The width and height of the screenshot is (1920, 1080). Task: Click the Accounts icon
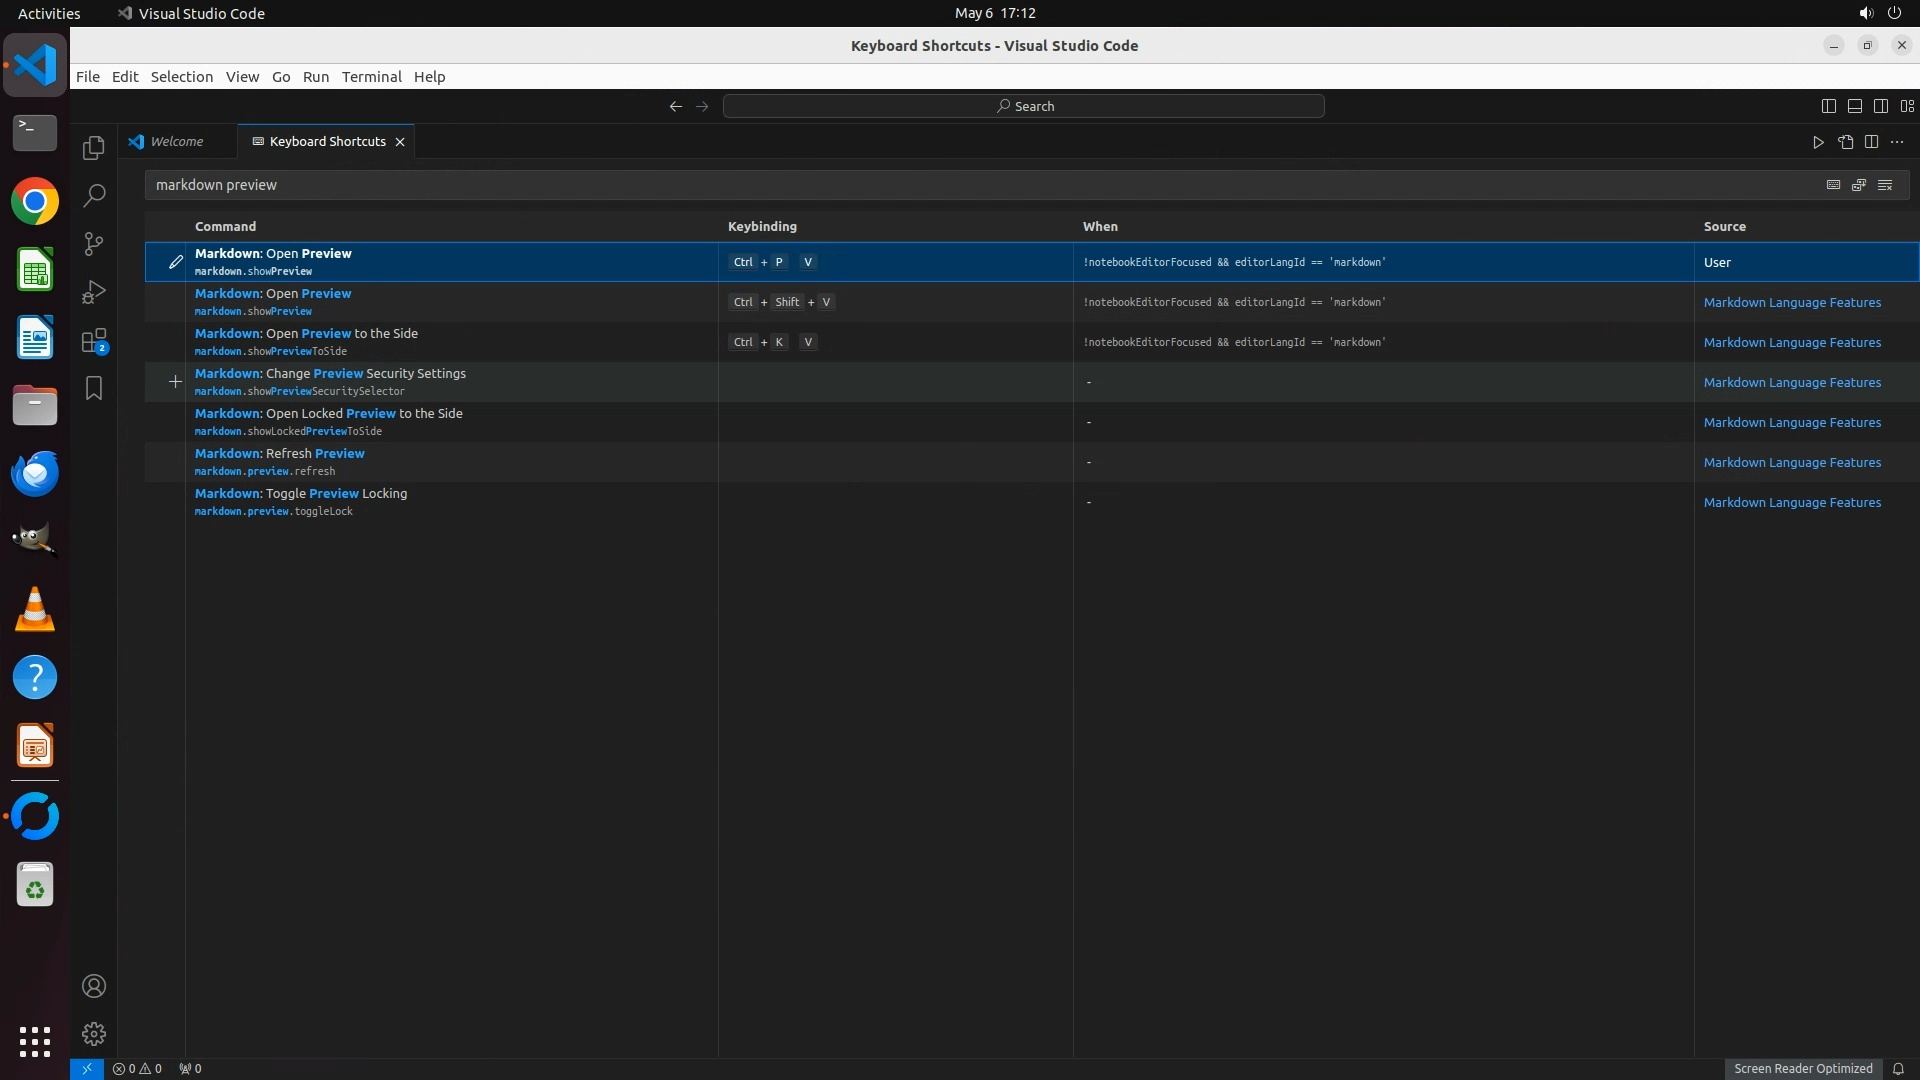(93, 986)
